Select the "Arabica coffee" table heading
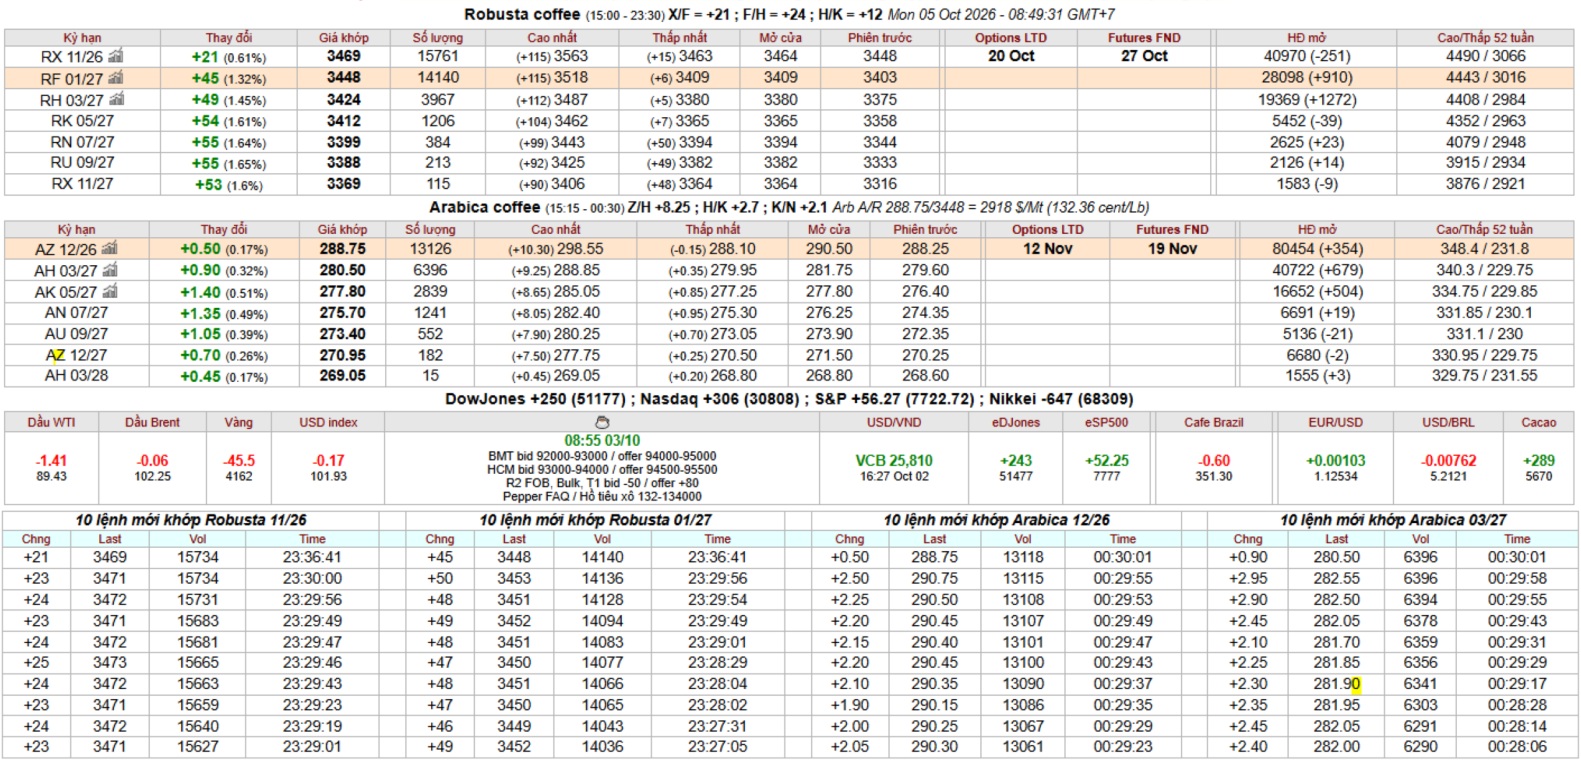This screenshot has width=1581, height=762. 484,207
